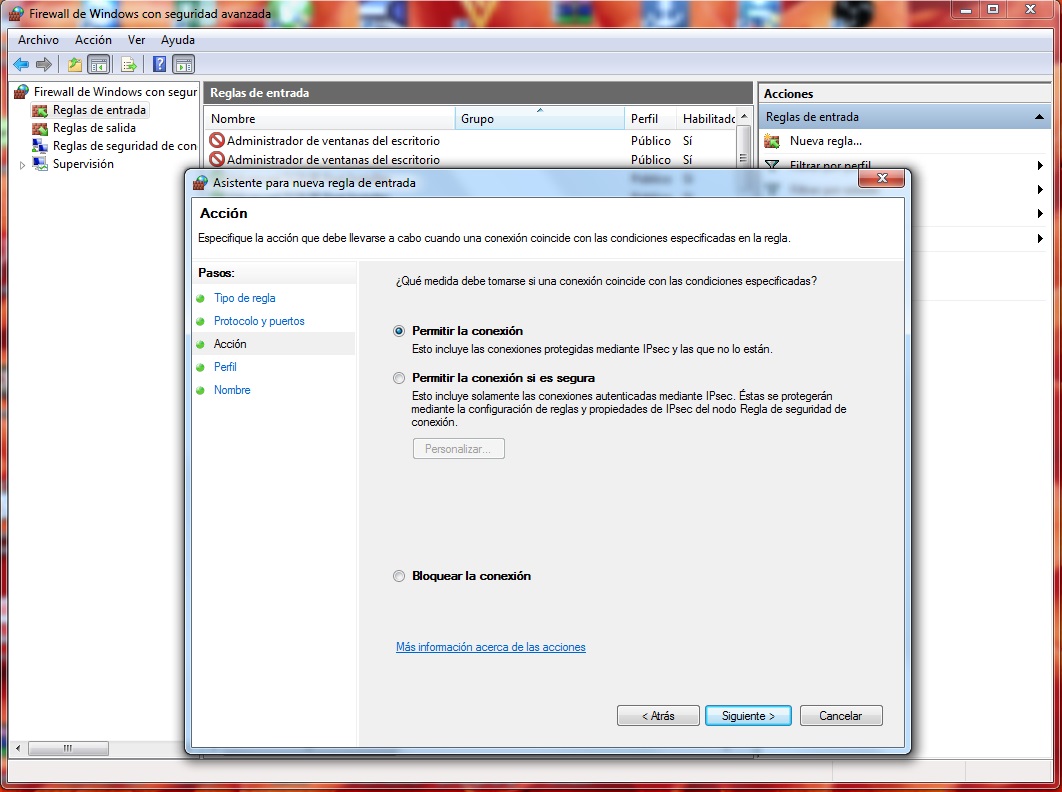
Task: Open the Ayuda menu
Action: pyautogui.click(x=177, y=40)
